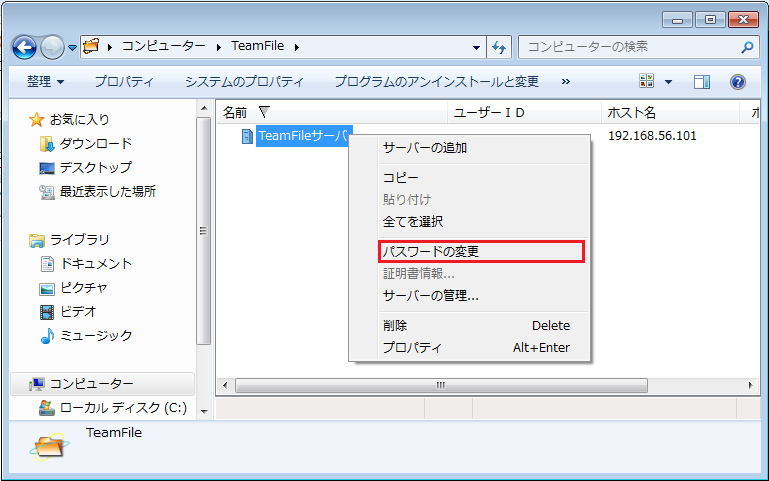Open Downloads folder in favorites
Image resolution: width=769 pixels, height=481 pixels.
click(95, 143)
